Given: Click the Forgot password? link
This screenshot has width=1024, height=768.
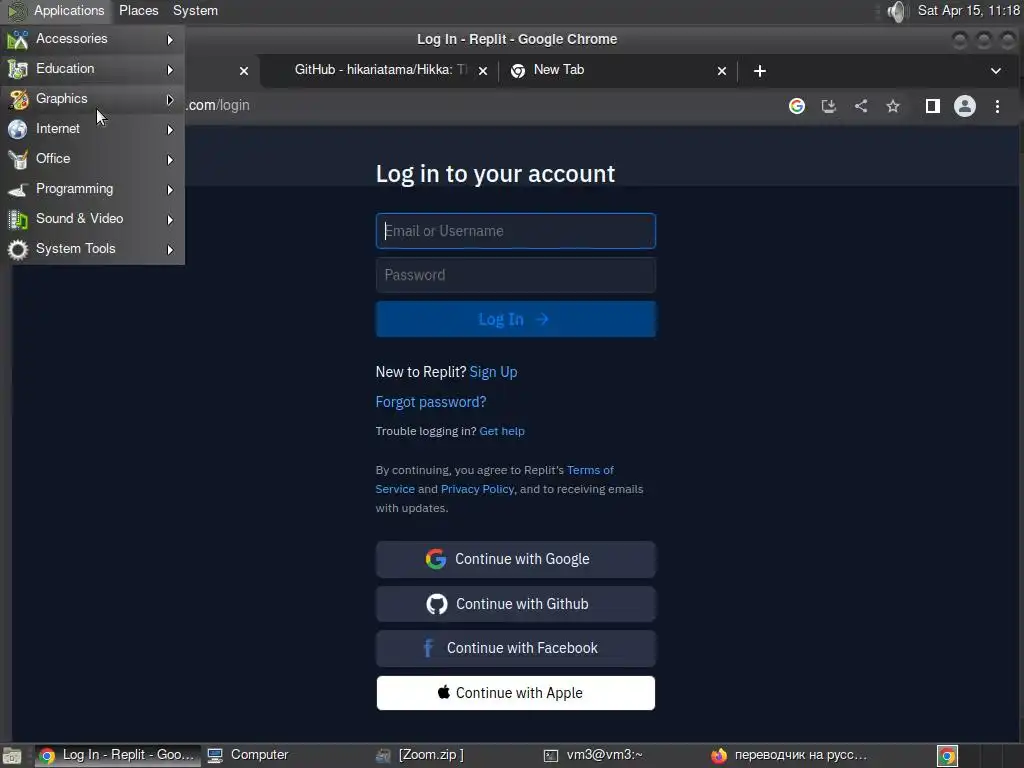Looking at the screenshot, I should [430, 402].
